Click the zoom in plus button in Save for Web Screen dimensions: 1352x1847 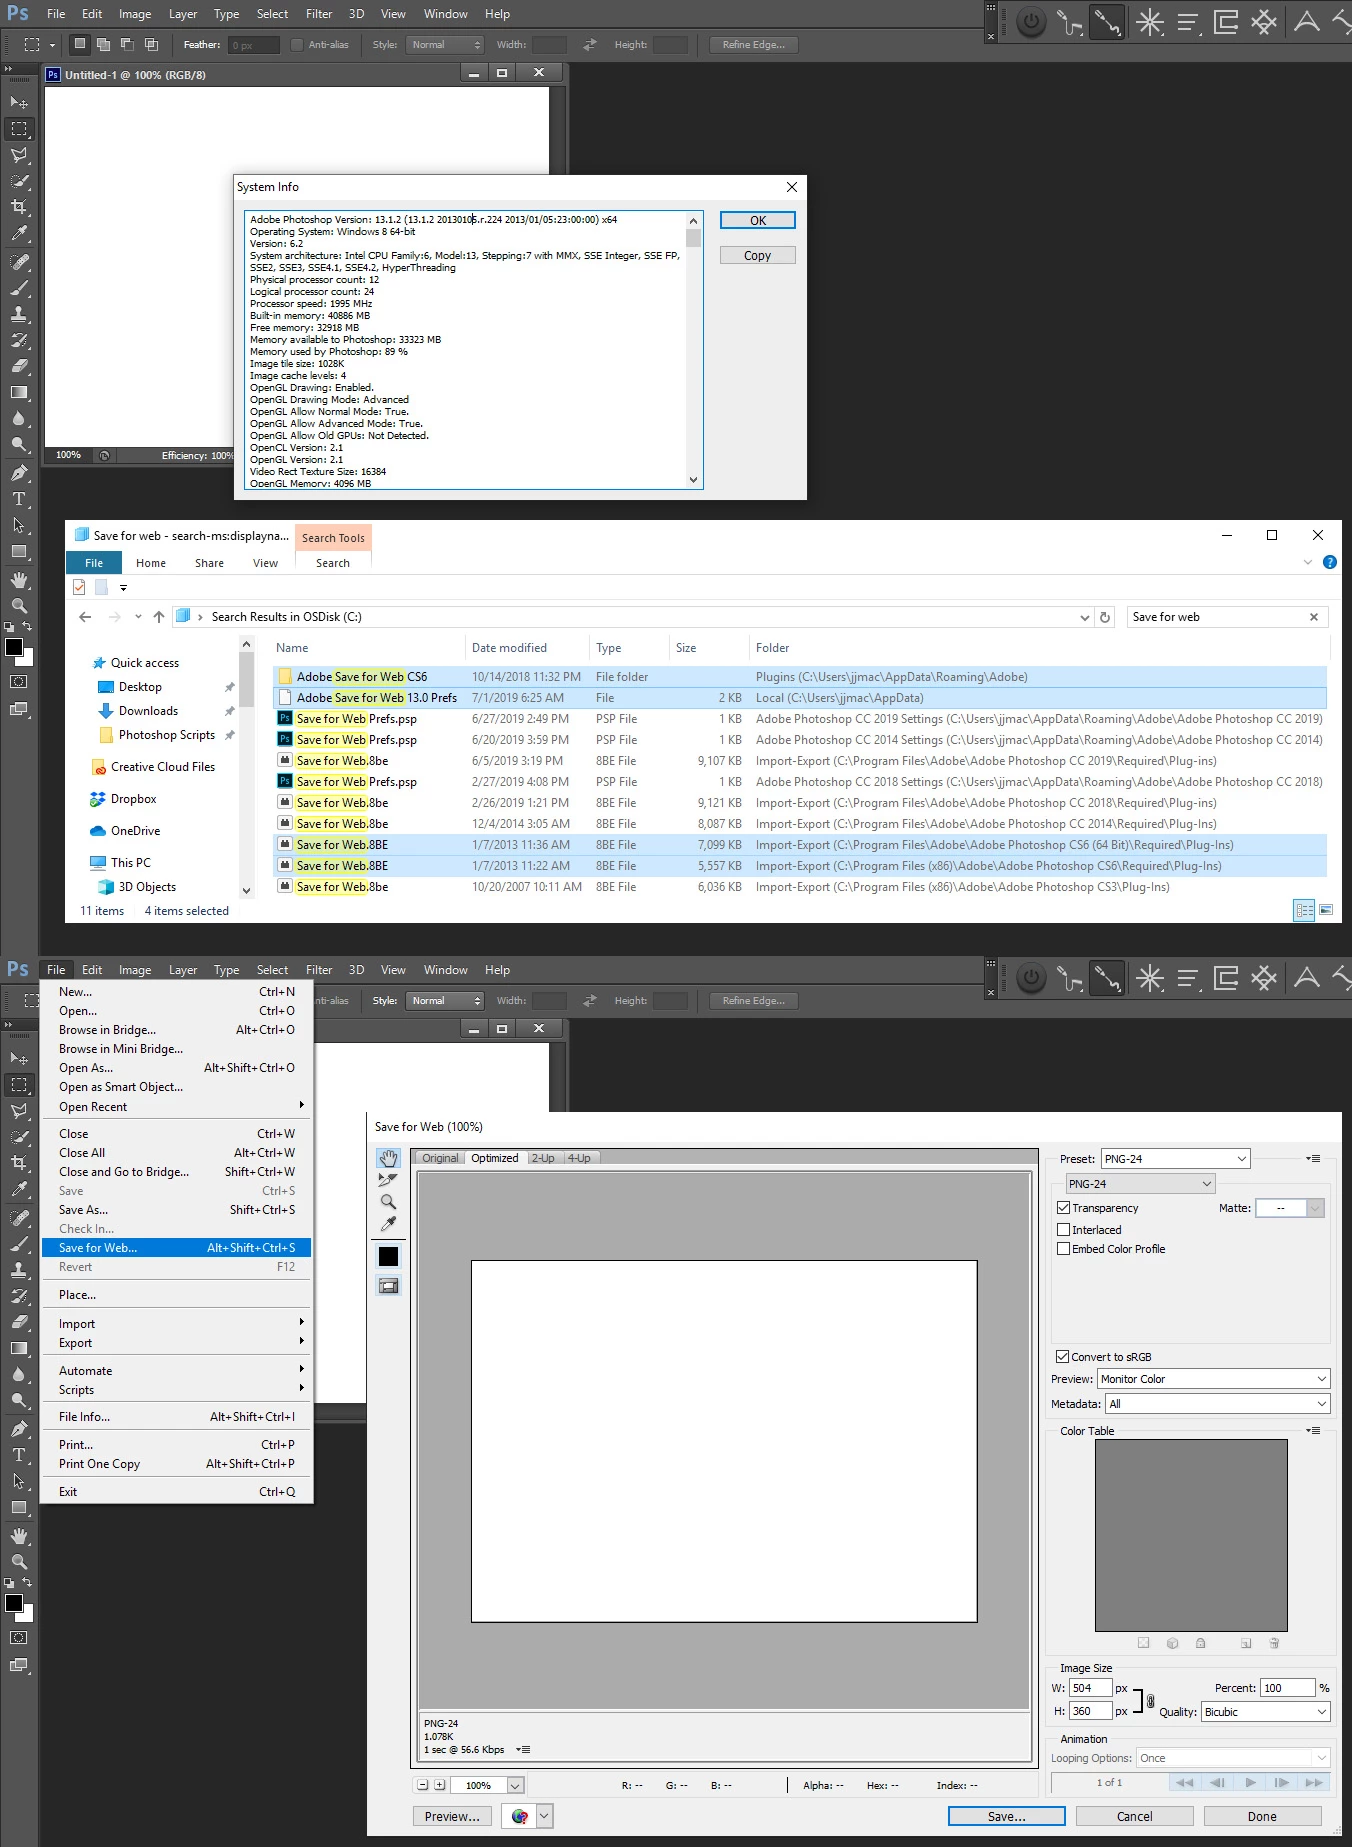coord(440,1785)
